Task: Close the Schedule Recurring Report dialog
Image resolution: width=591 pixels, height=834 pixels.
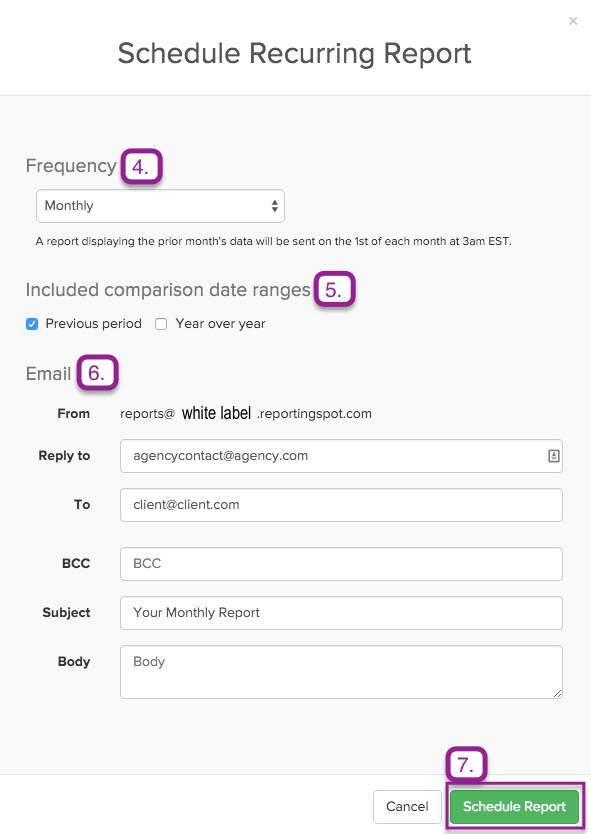Action: click(573, 21)
